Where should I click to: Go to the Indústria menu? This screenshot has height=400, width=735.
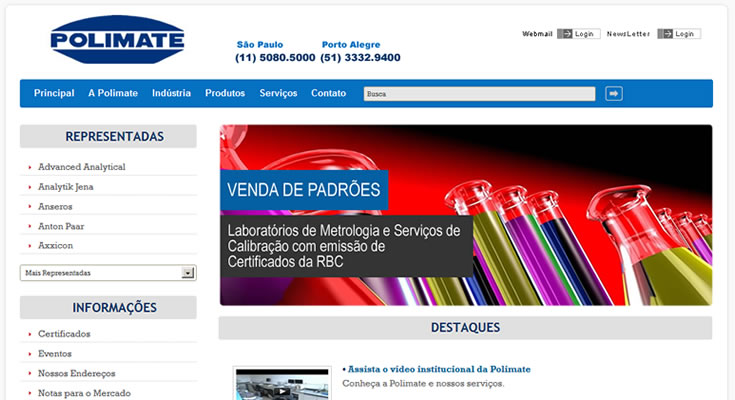coord(171,93)
